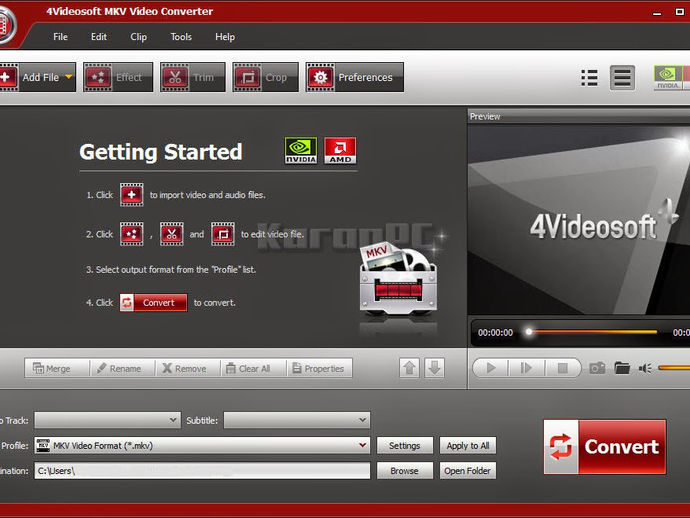
Task: Switch to detailed list view icon
Action: 589,78
